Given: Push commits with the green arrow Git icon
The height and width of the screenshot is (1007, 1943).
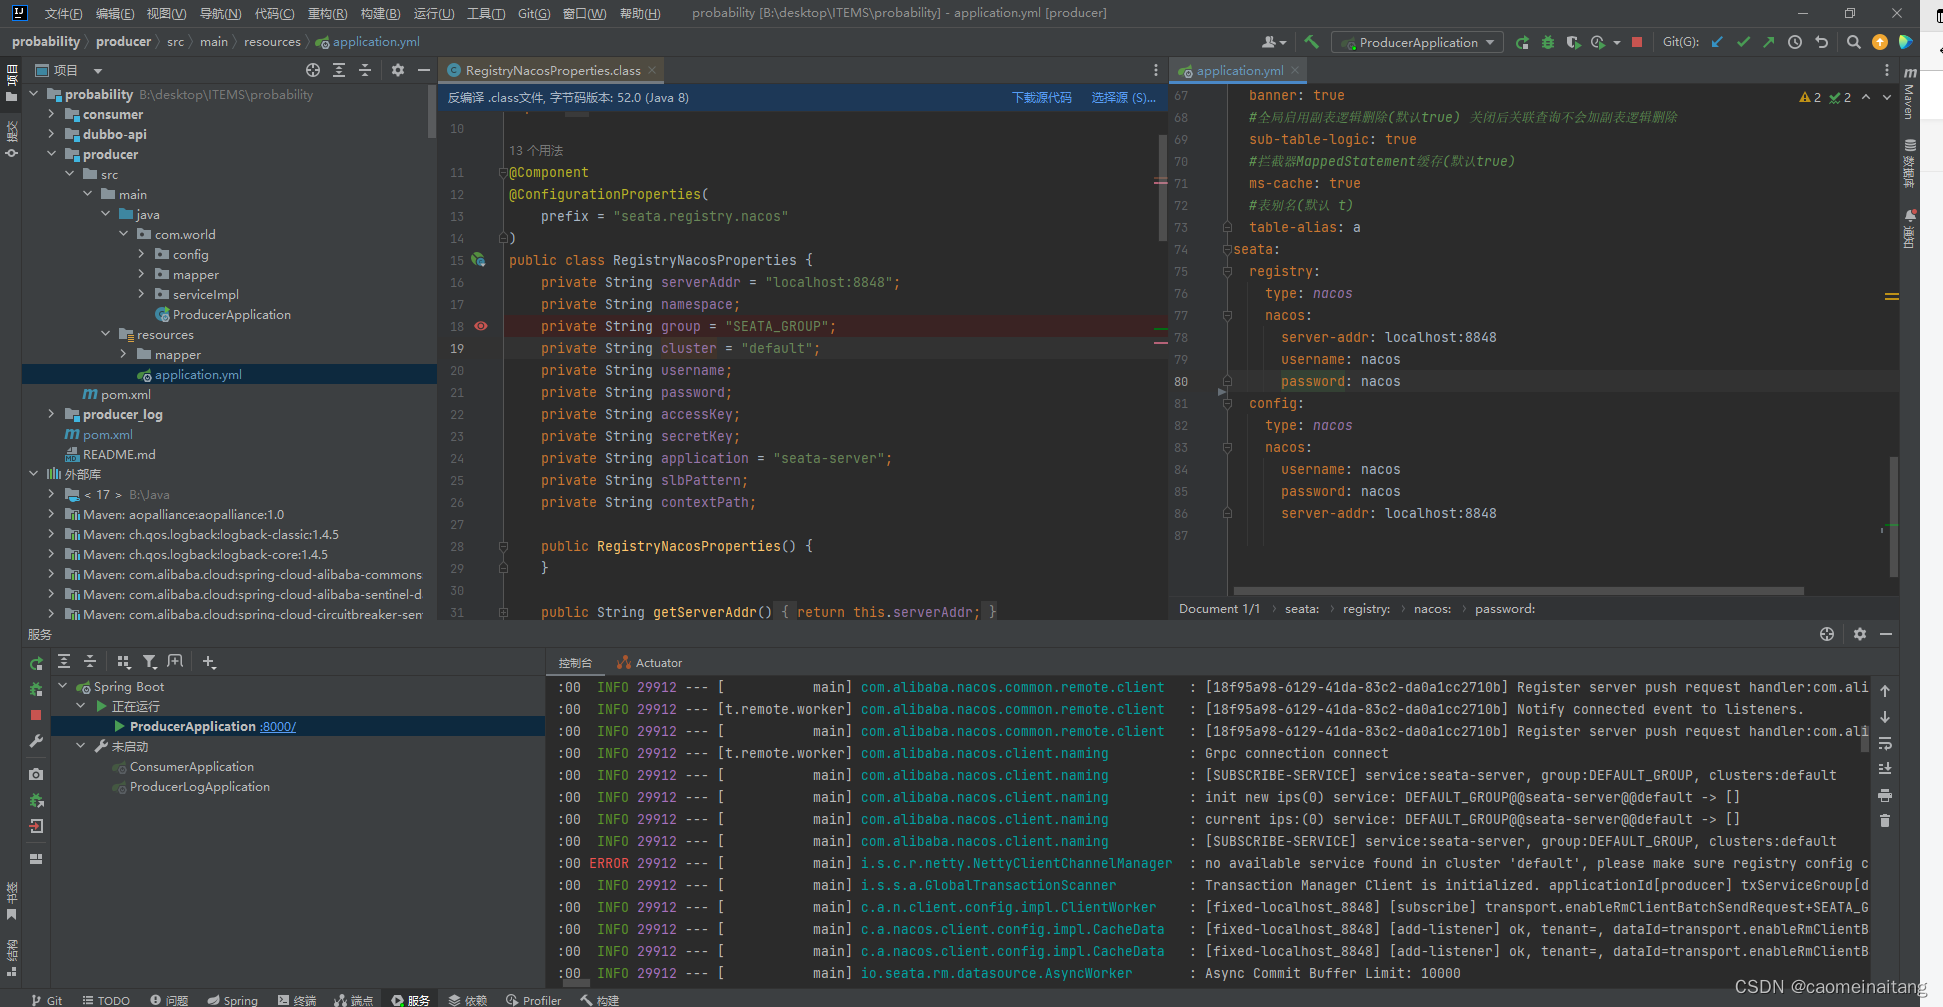Looking at the screenshot, I should pyautogui.click(x=1769, y=42).
